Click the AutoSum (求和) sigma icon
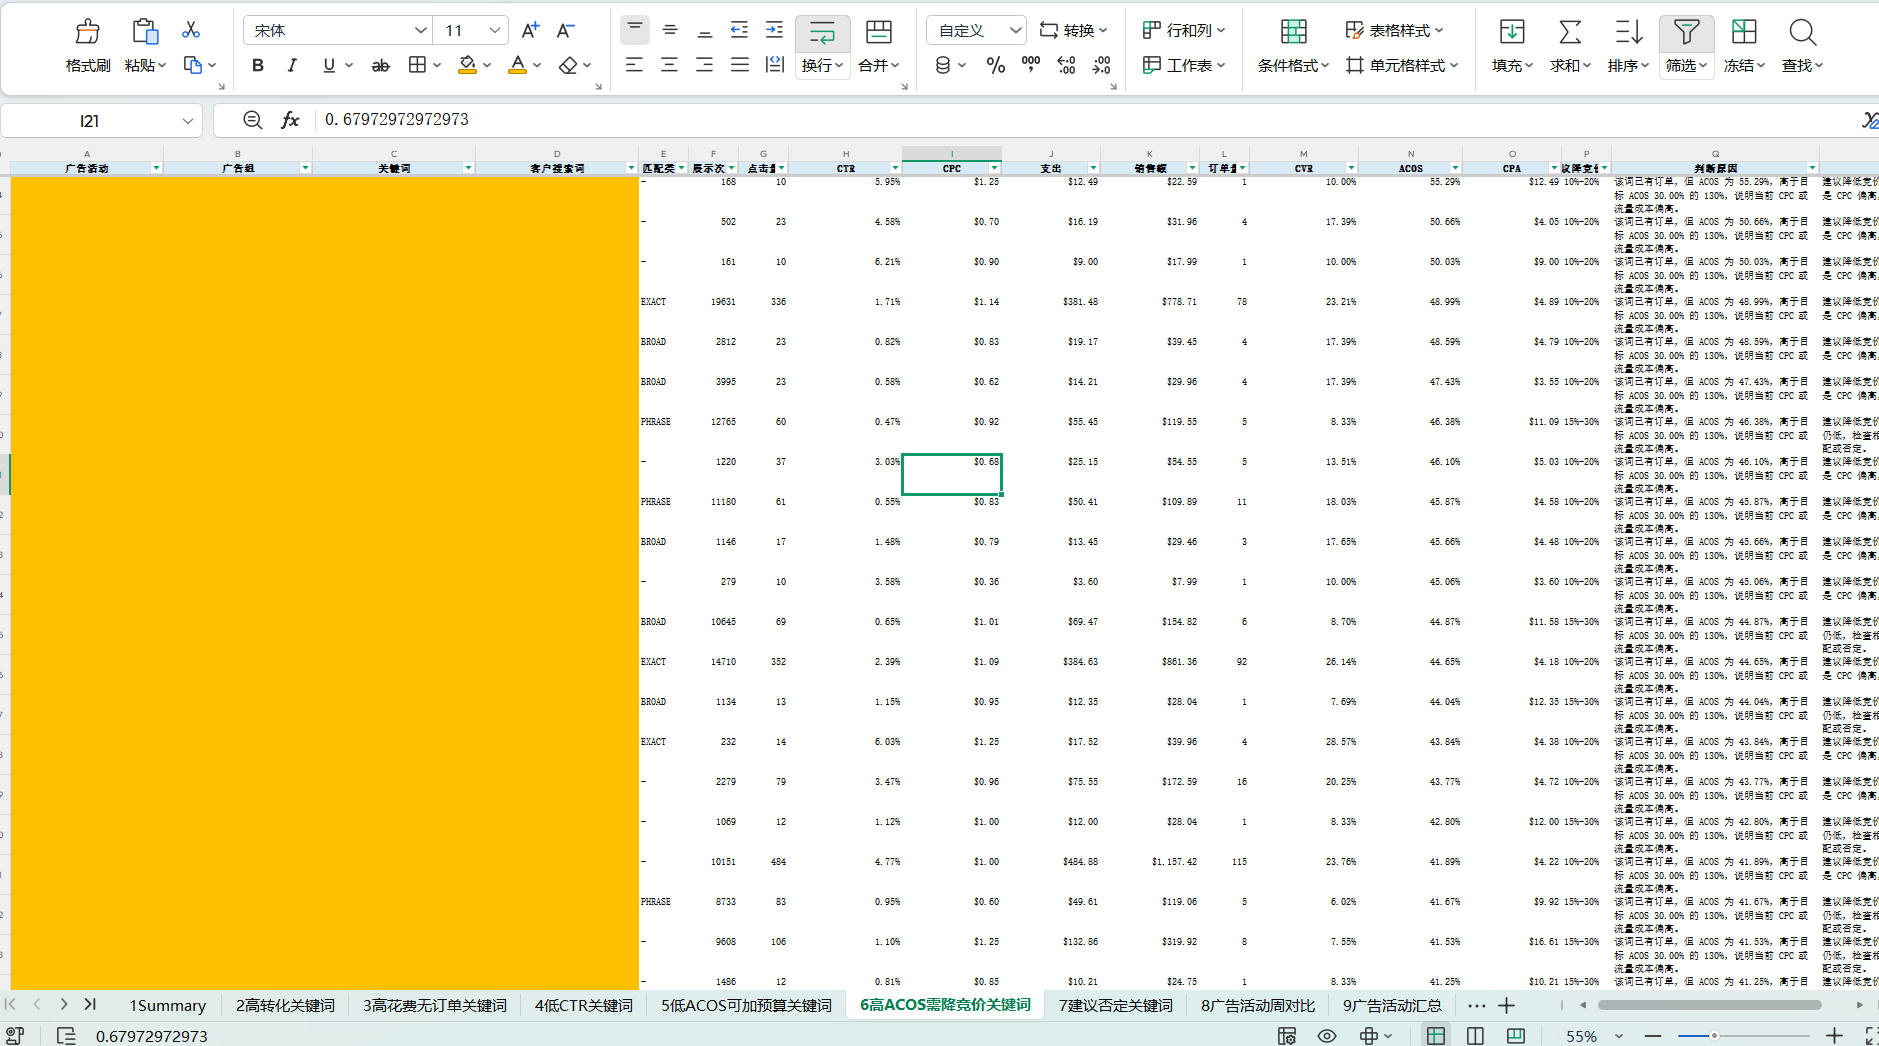Image resolution: width=1879 pixels, height=1046 pixels. point(1570,31)
